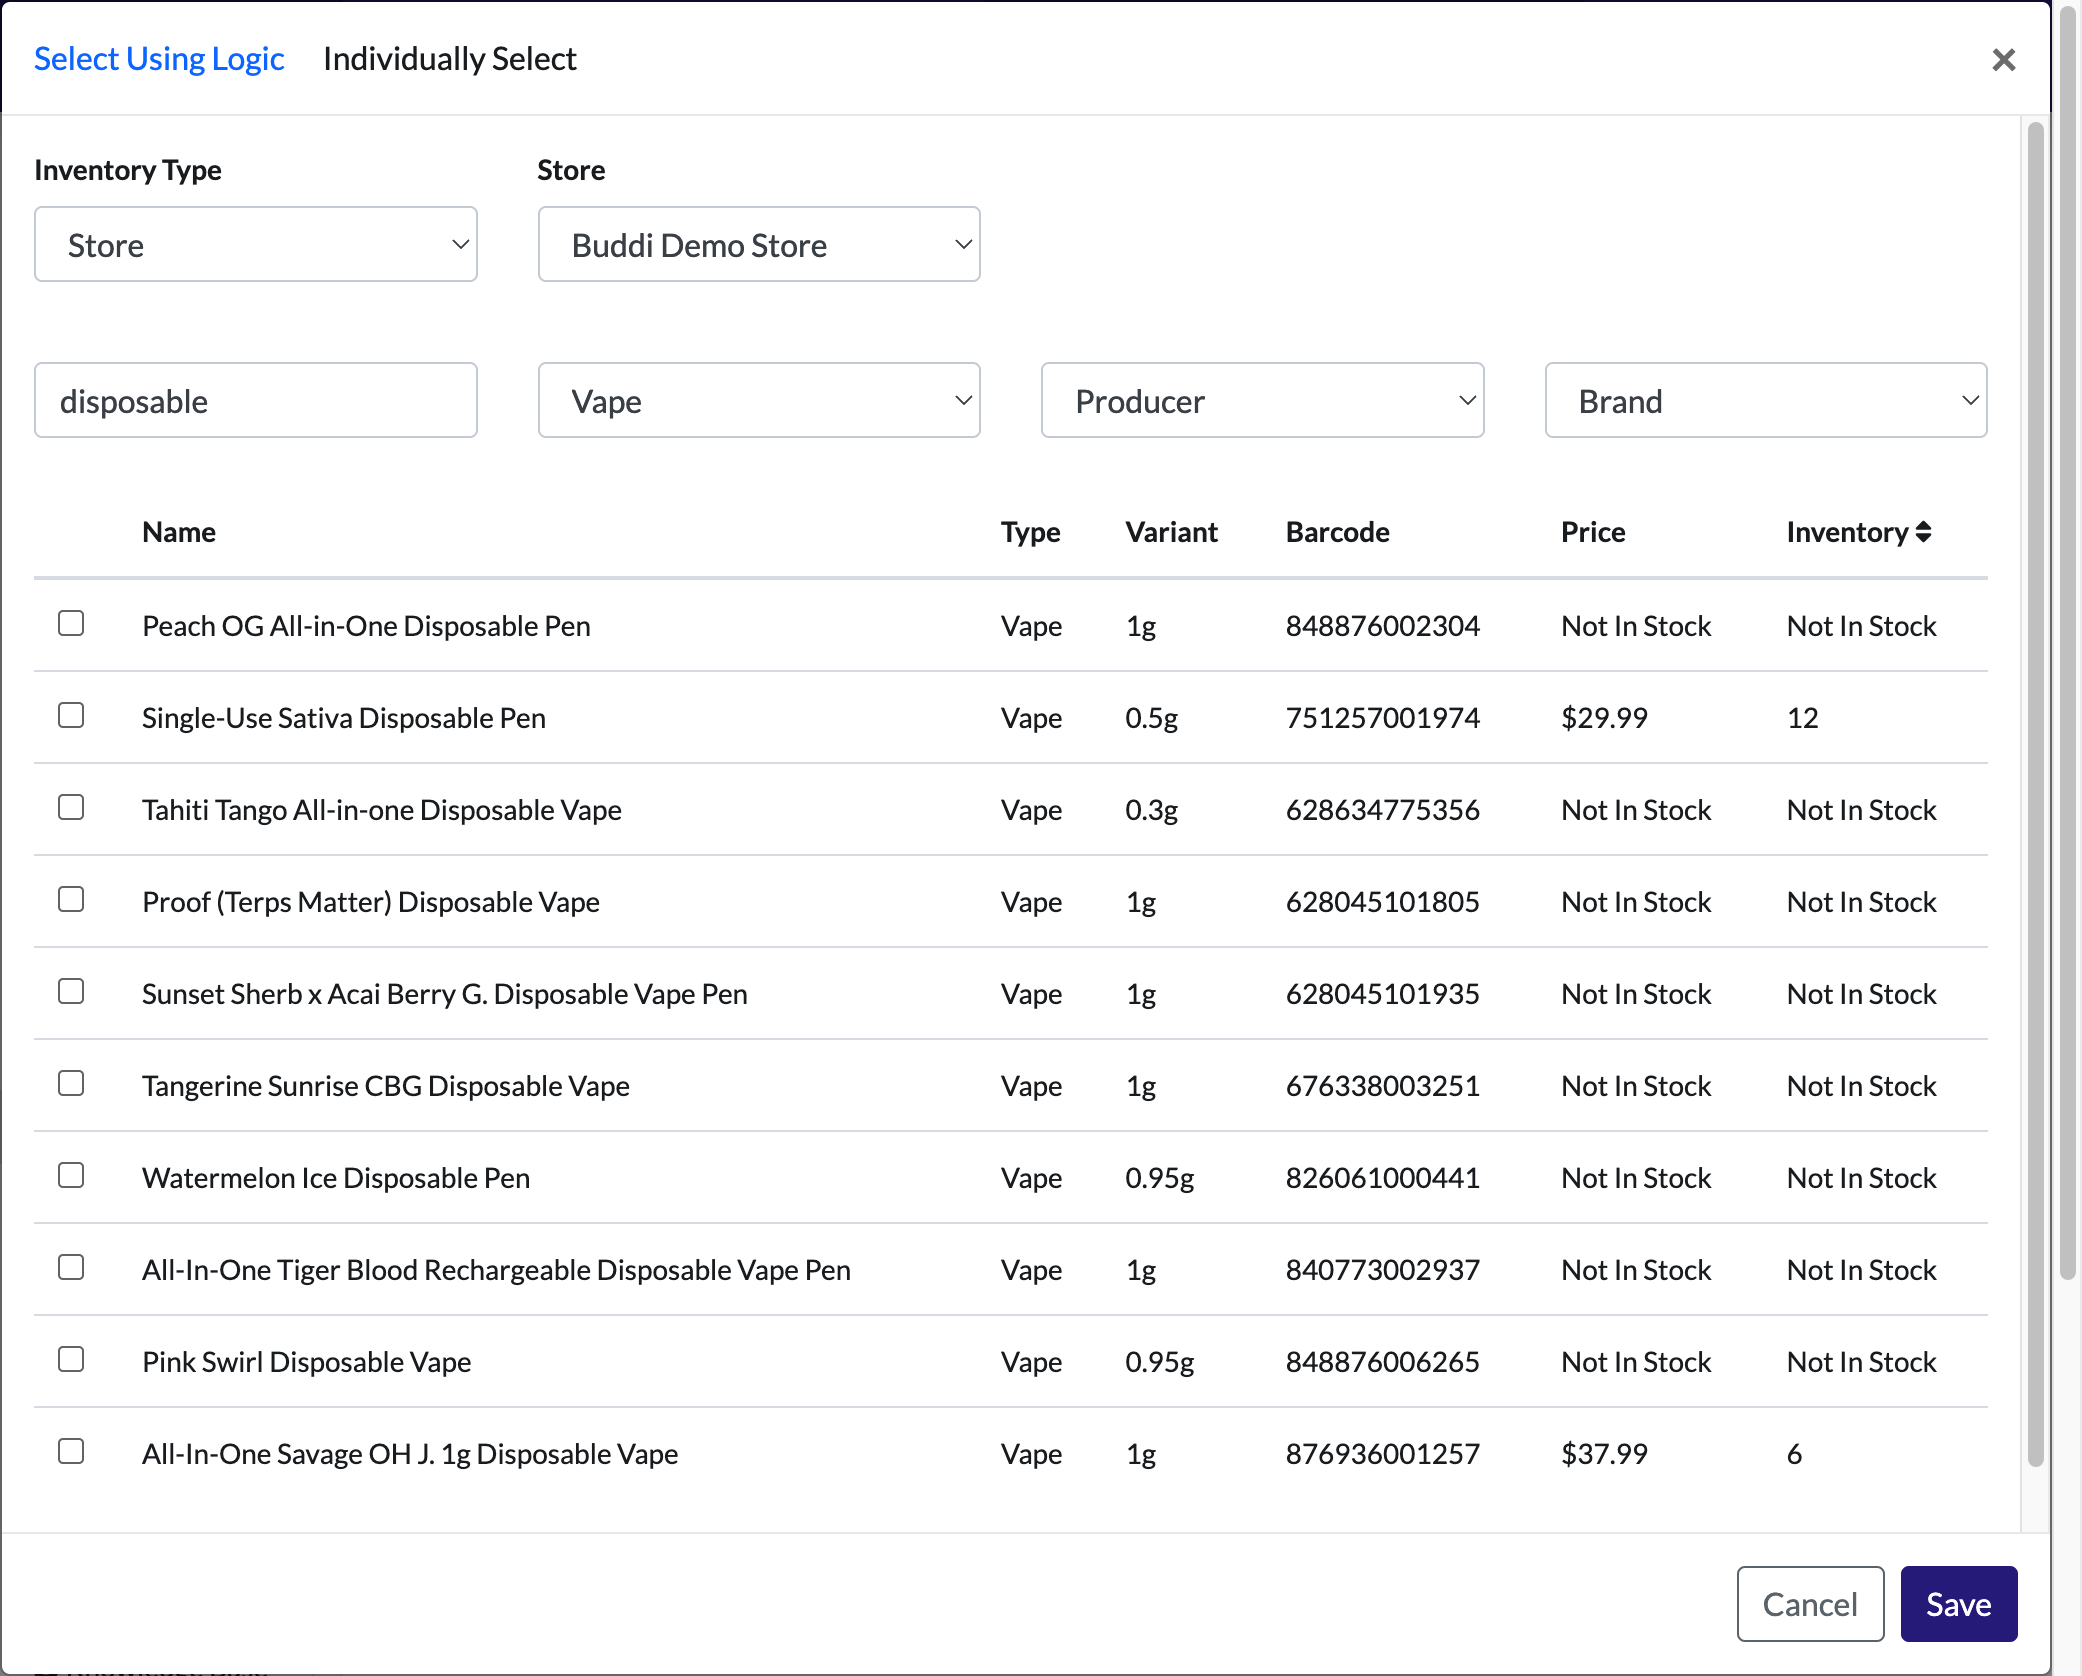Open the Producer filter dropdown
This screenshot has width=2082, height=1676.
coord(1262,401)
